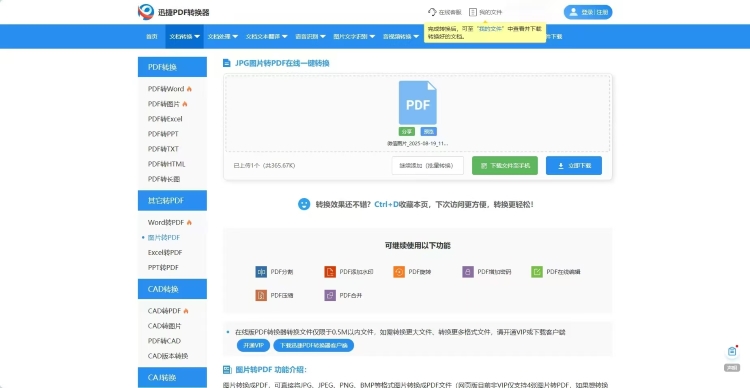
Task: Open PDF转长图 in sidebar
Action: (164, 179)
